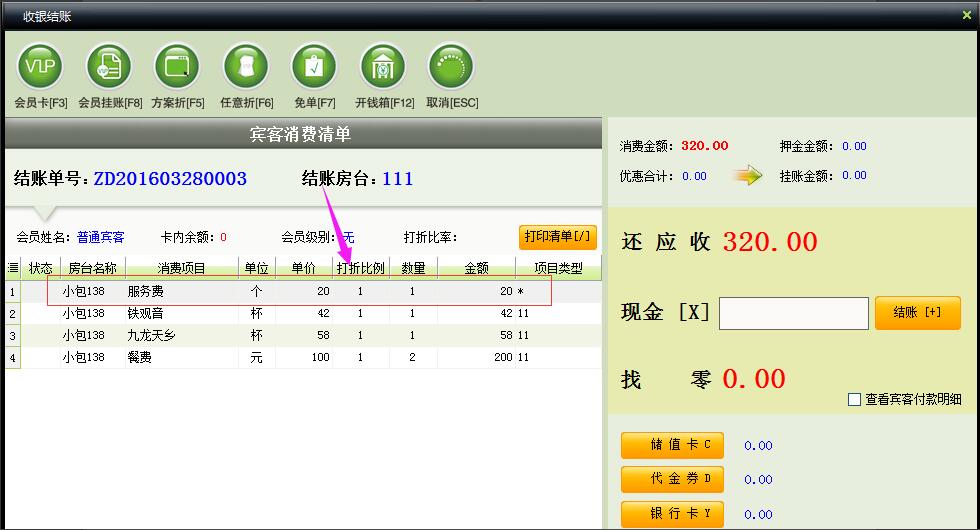Select the 九龙天乡 row item
The height and width of the screenshot is (530, 980).
tap(151, 335)
